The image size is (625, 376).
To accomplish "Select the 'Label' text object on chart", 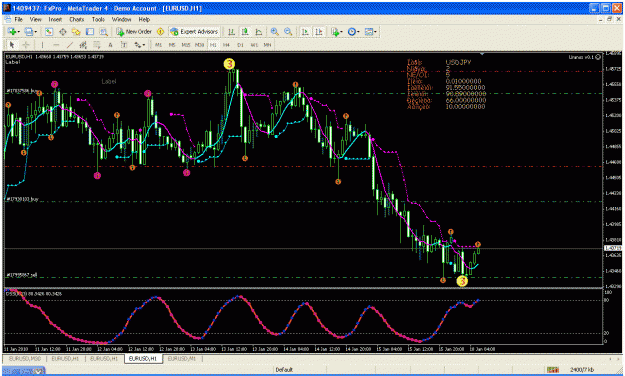I will 109,81.
